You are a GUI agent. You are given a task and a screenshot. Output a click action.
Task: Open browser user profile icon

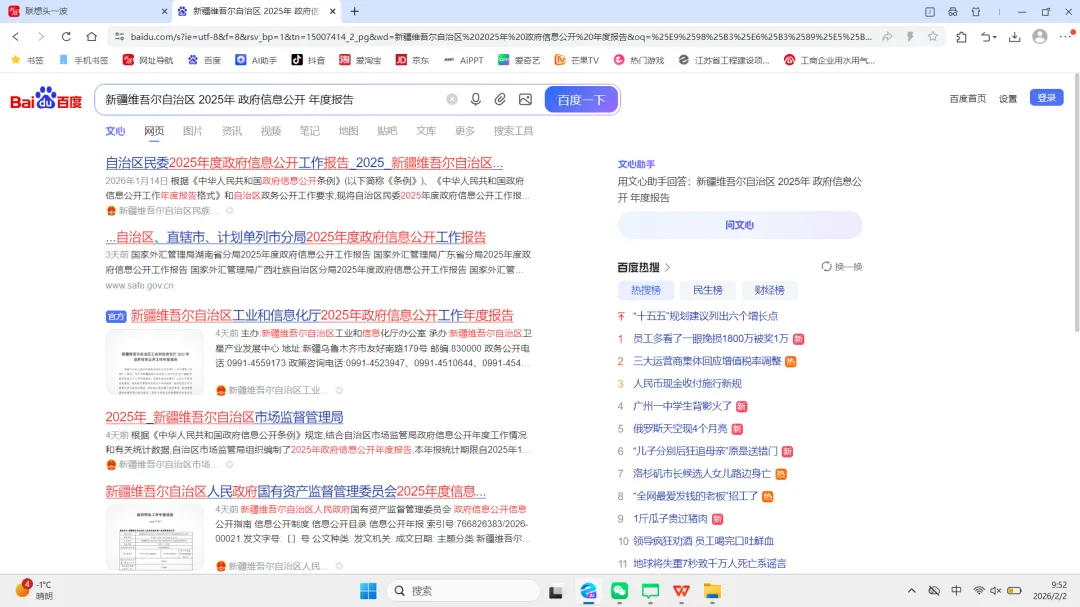pyautogui.click(x=1040, y=37)
